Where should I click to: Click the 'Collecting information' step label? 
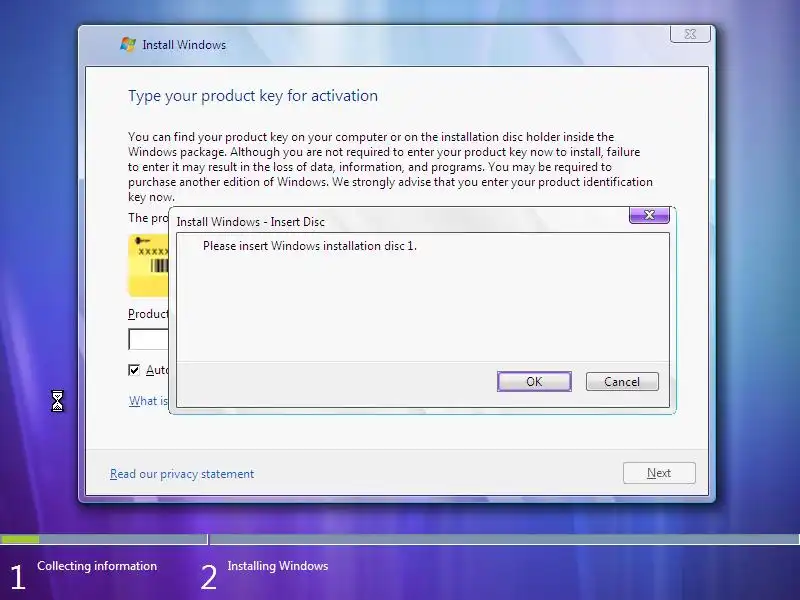[97, 566]
